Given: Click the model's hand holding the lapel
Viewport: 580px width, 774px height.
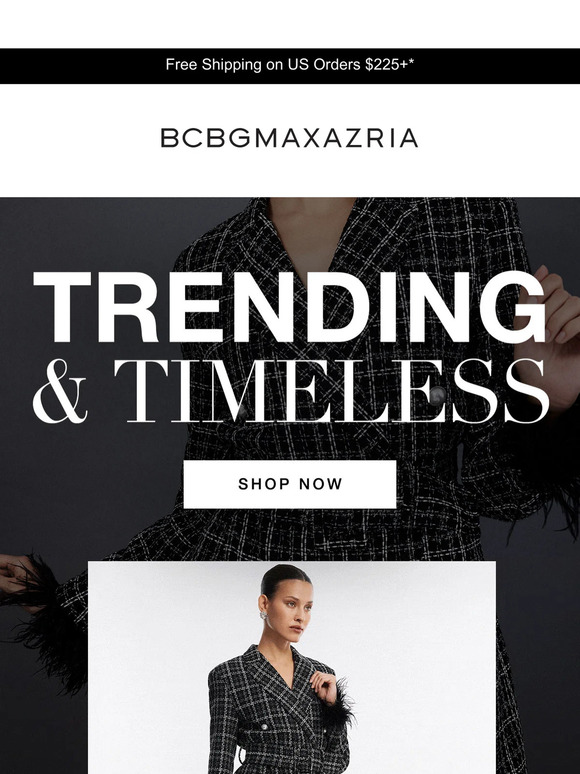Looking at the screenshot, I should 323,686.
